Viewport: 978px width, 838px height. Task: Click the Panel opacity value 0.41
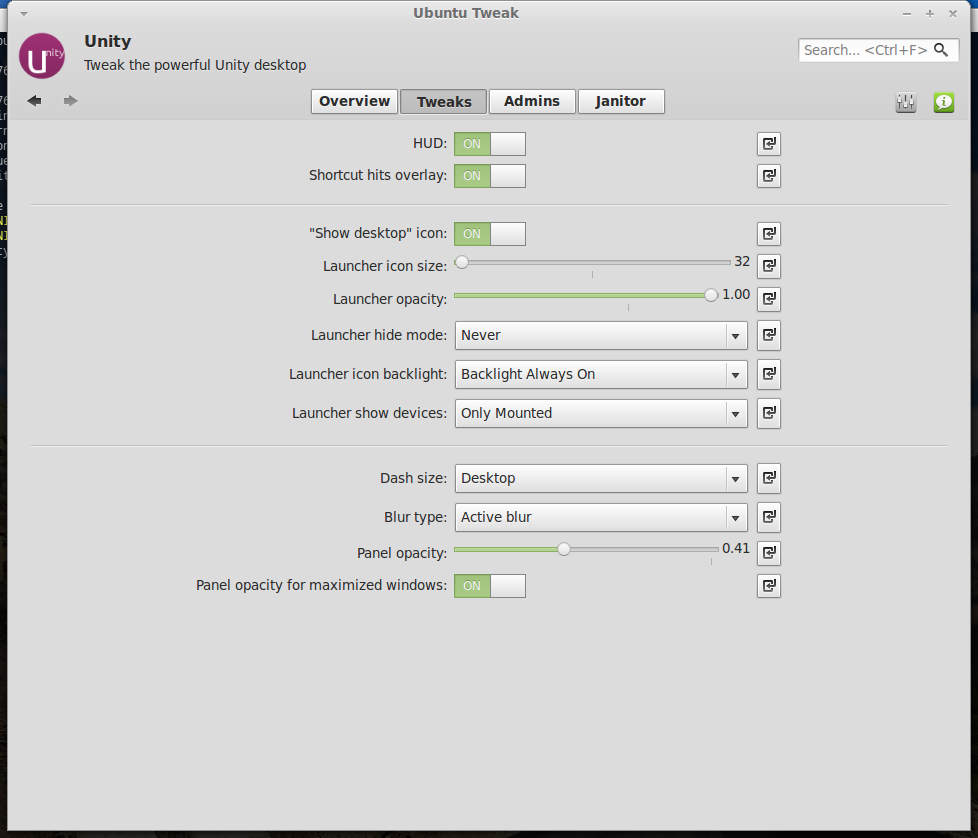point(736,548)
